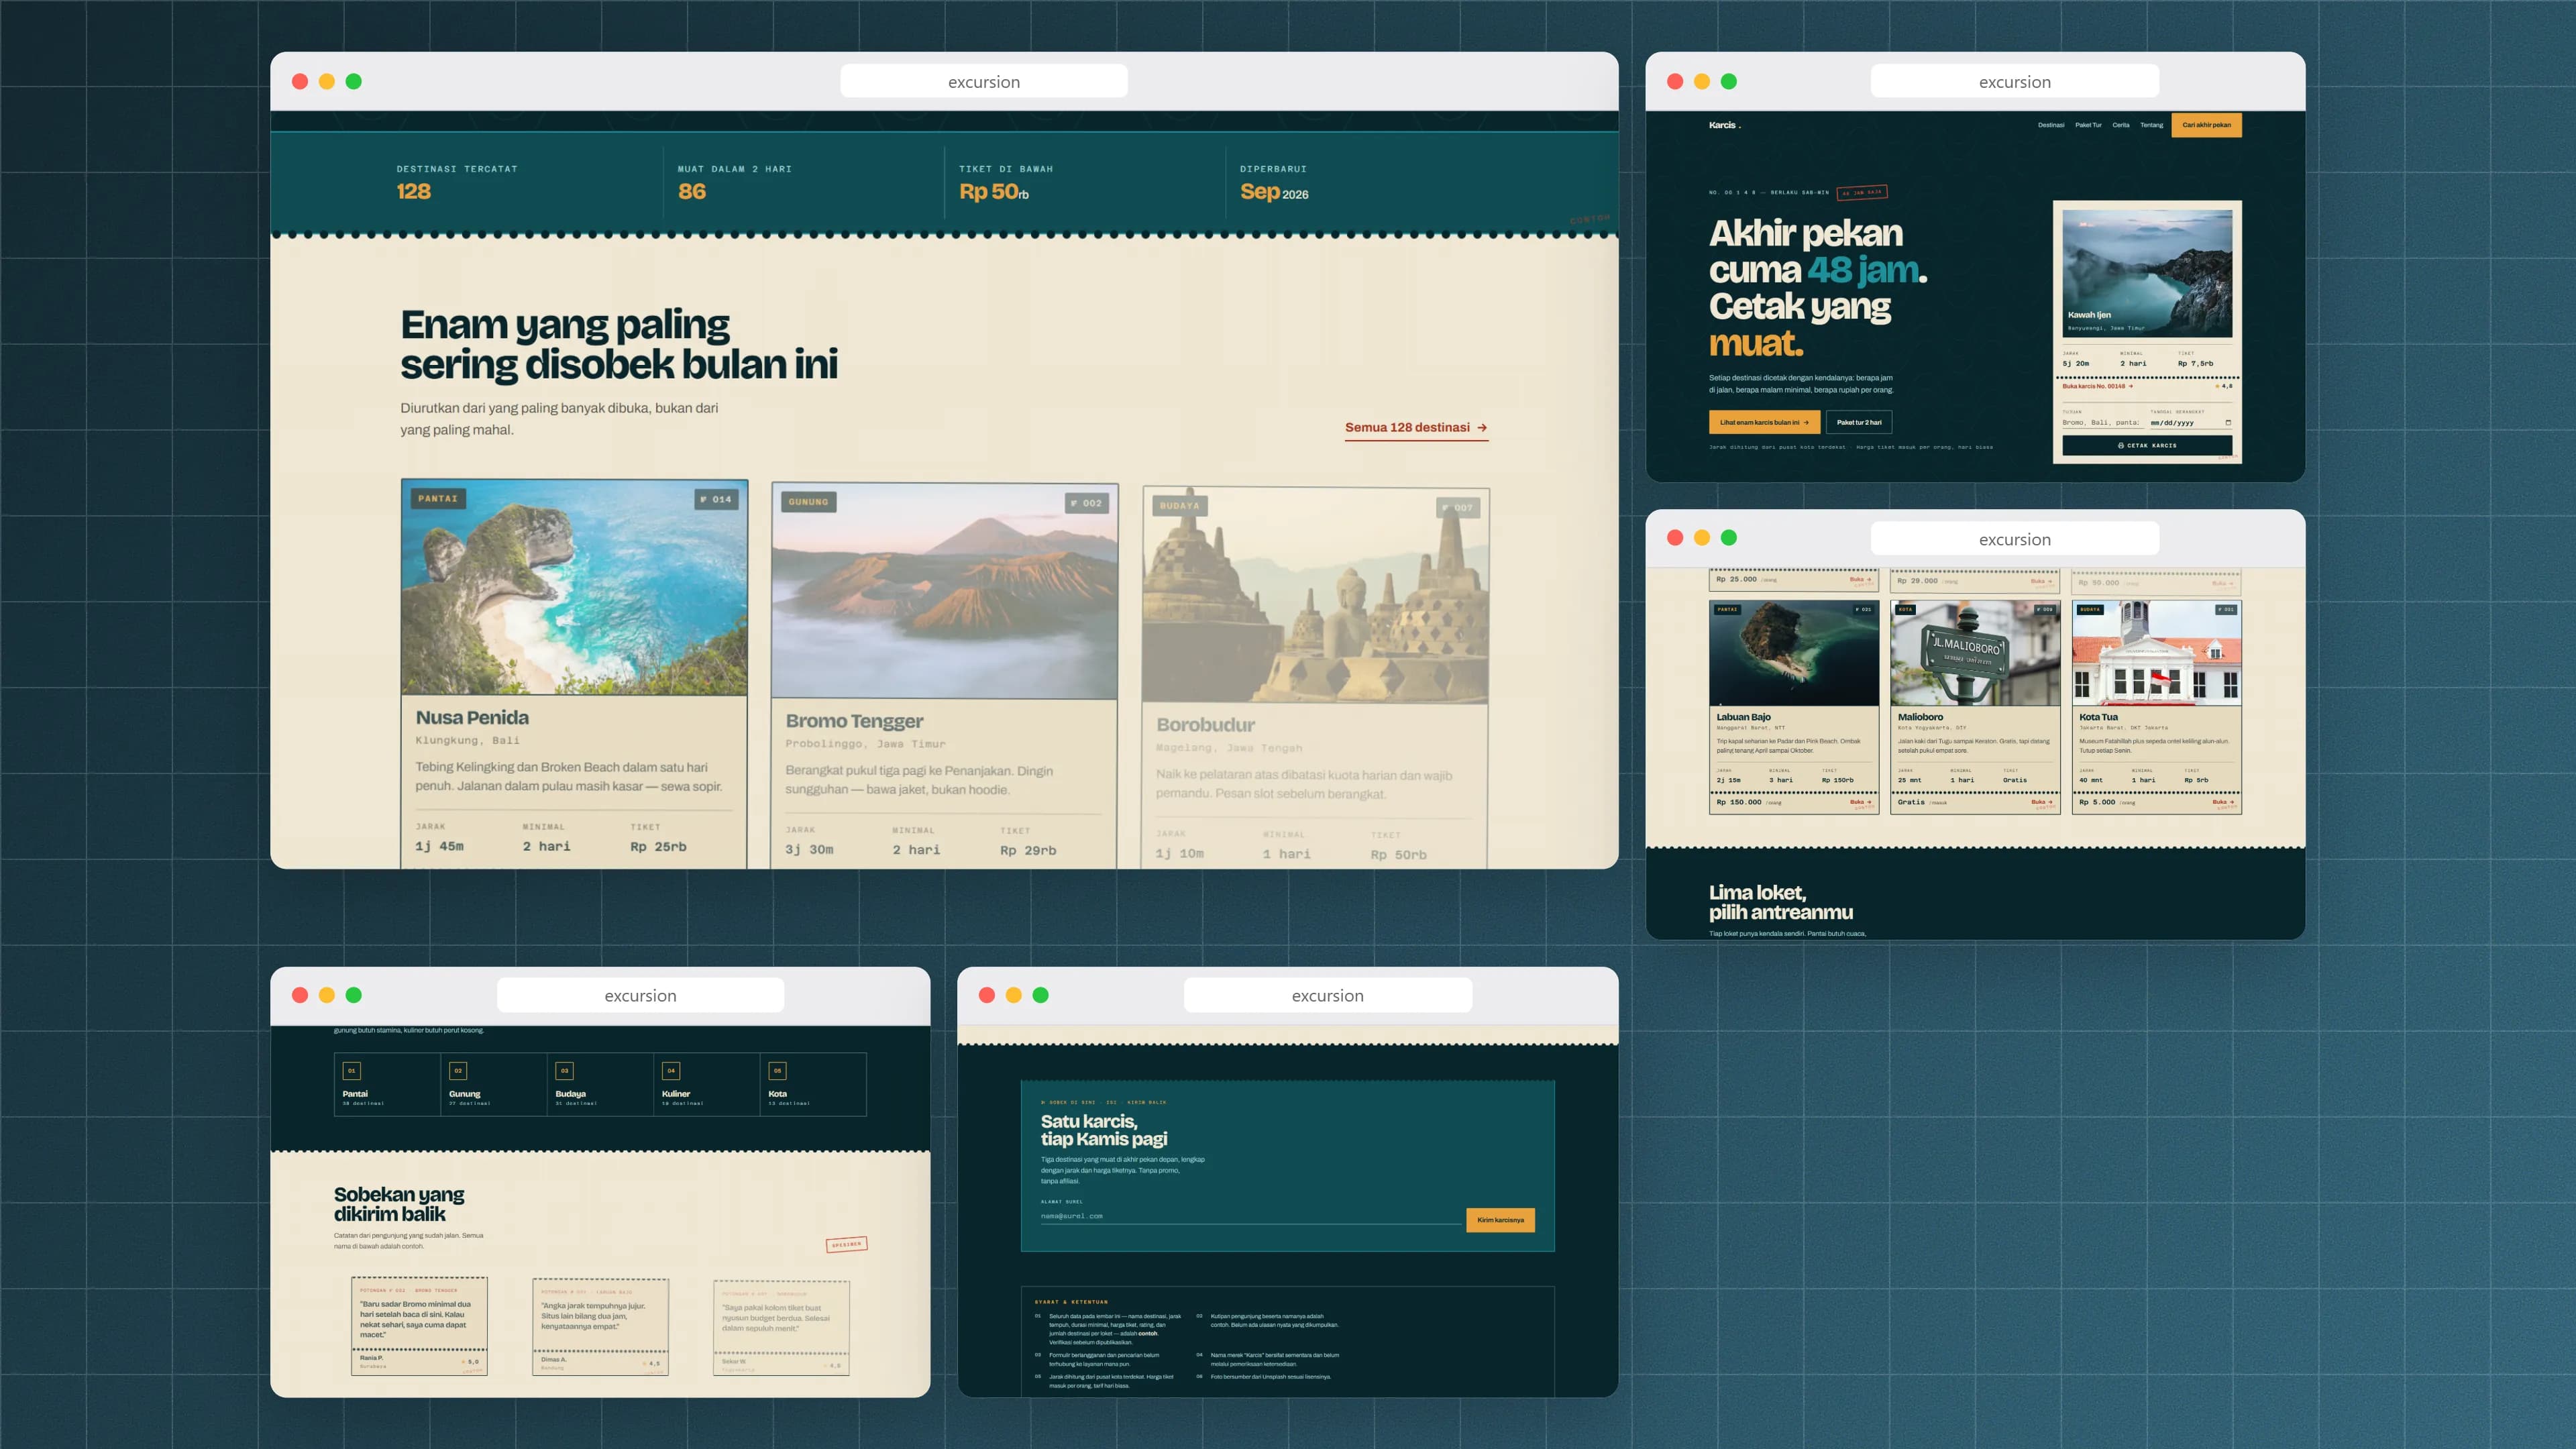The height and width of the screenshot is (1449, 2576).
Task: Select the 03 Budaya category tile
Action: click(600, 1084)
